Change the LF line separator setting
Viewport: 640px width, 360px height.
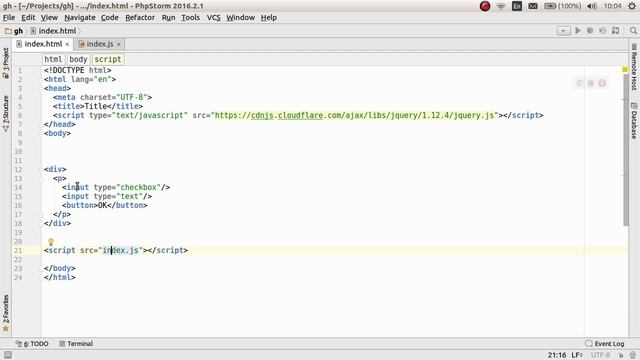tap(576, 355)
